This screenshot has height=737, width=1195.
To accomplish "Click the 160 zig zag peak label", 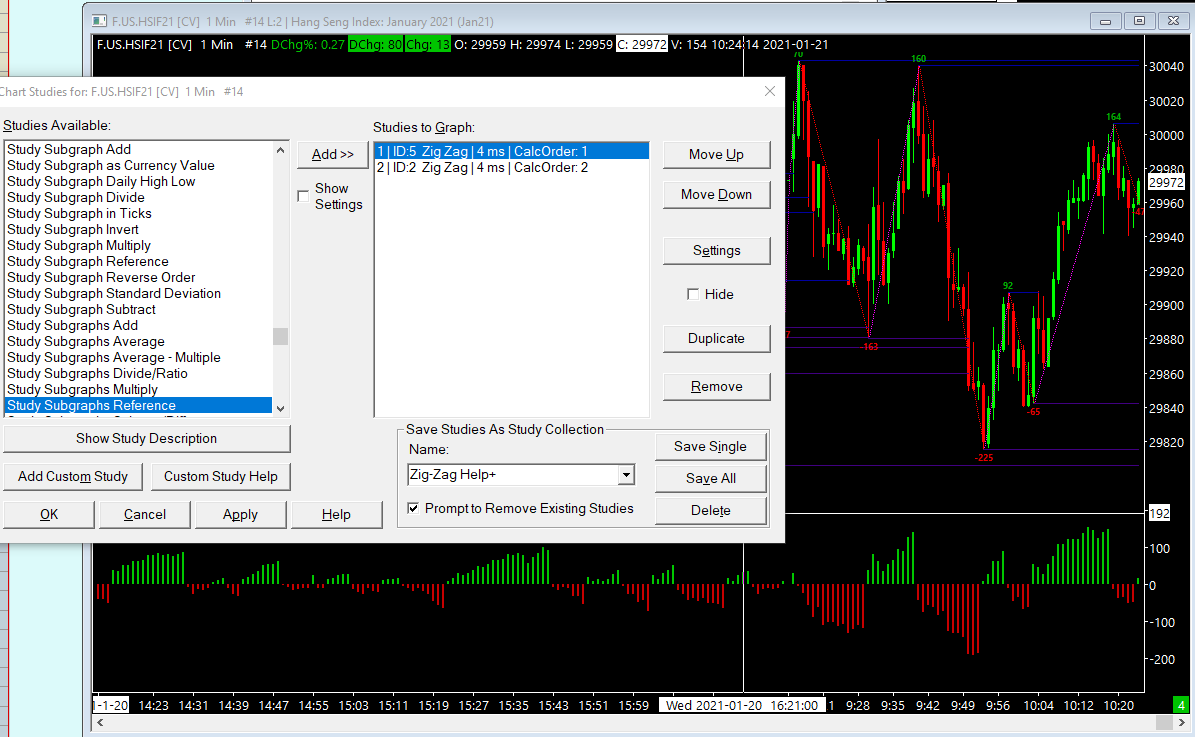I will coord(918,59).
